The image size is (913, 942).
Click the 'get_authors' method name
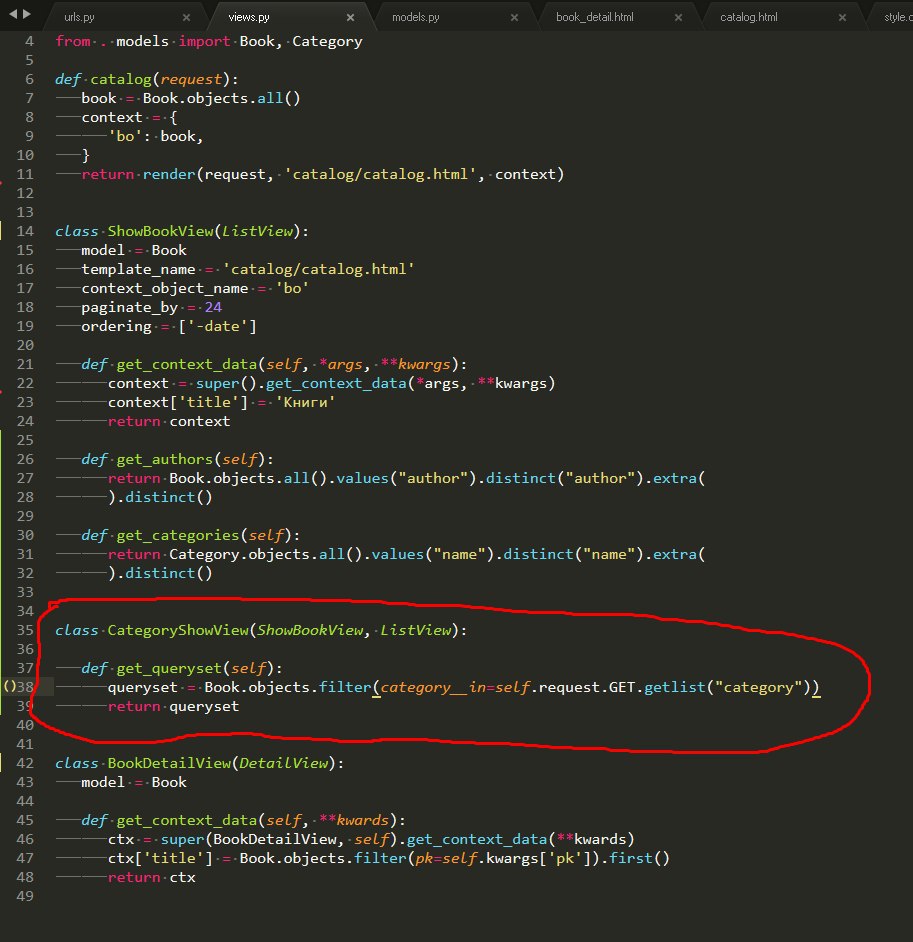coord(165,460)
